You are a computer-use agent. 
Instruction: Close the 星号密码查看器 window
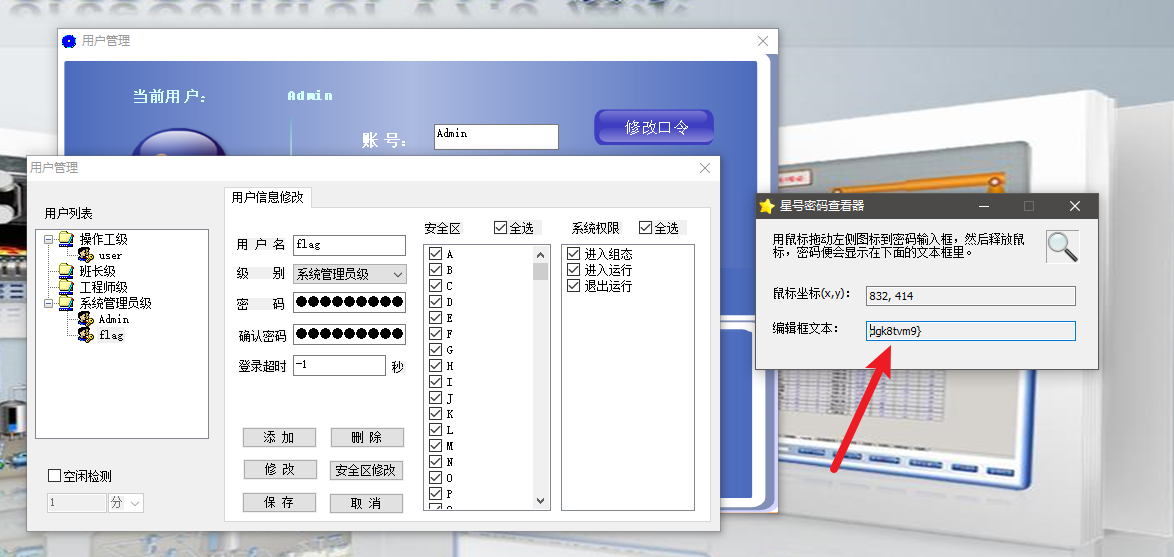[1074, 206]
